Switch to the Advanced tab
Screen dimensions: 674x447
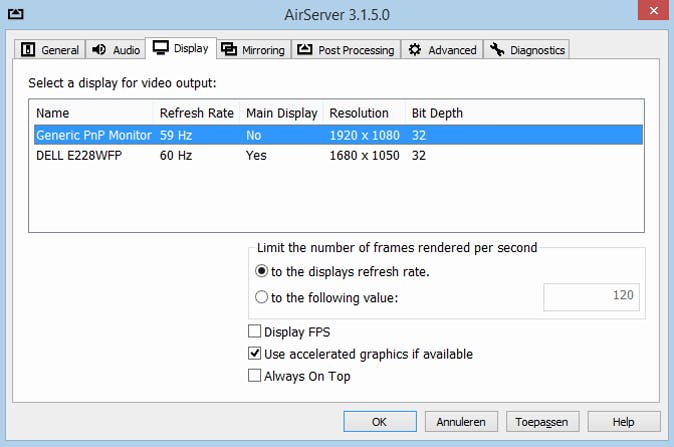pyautogui.click(x=442, y=49)
